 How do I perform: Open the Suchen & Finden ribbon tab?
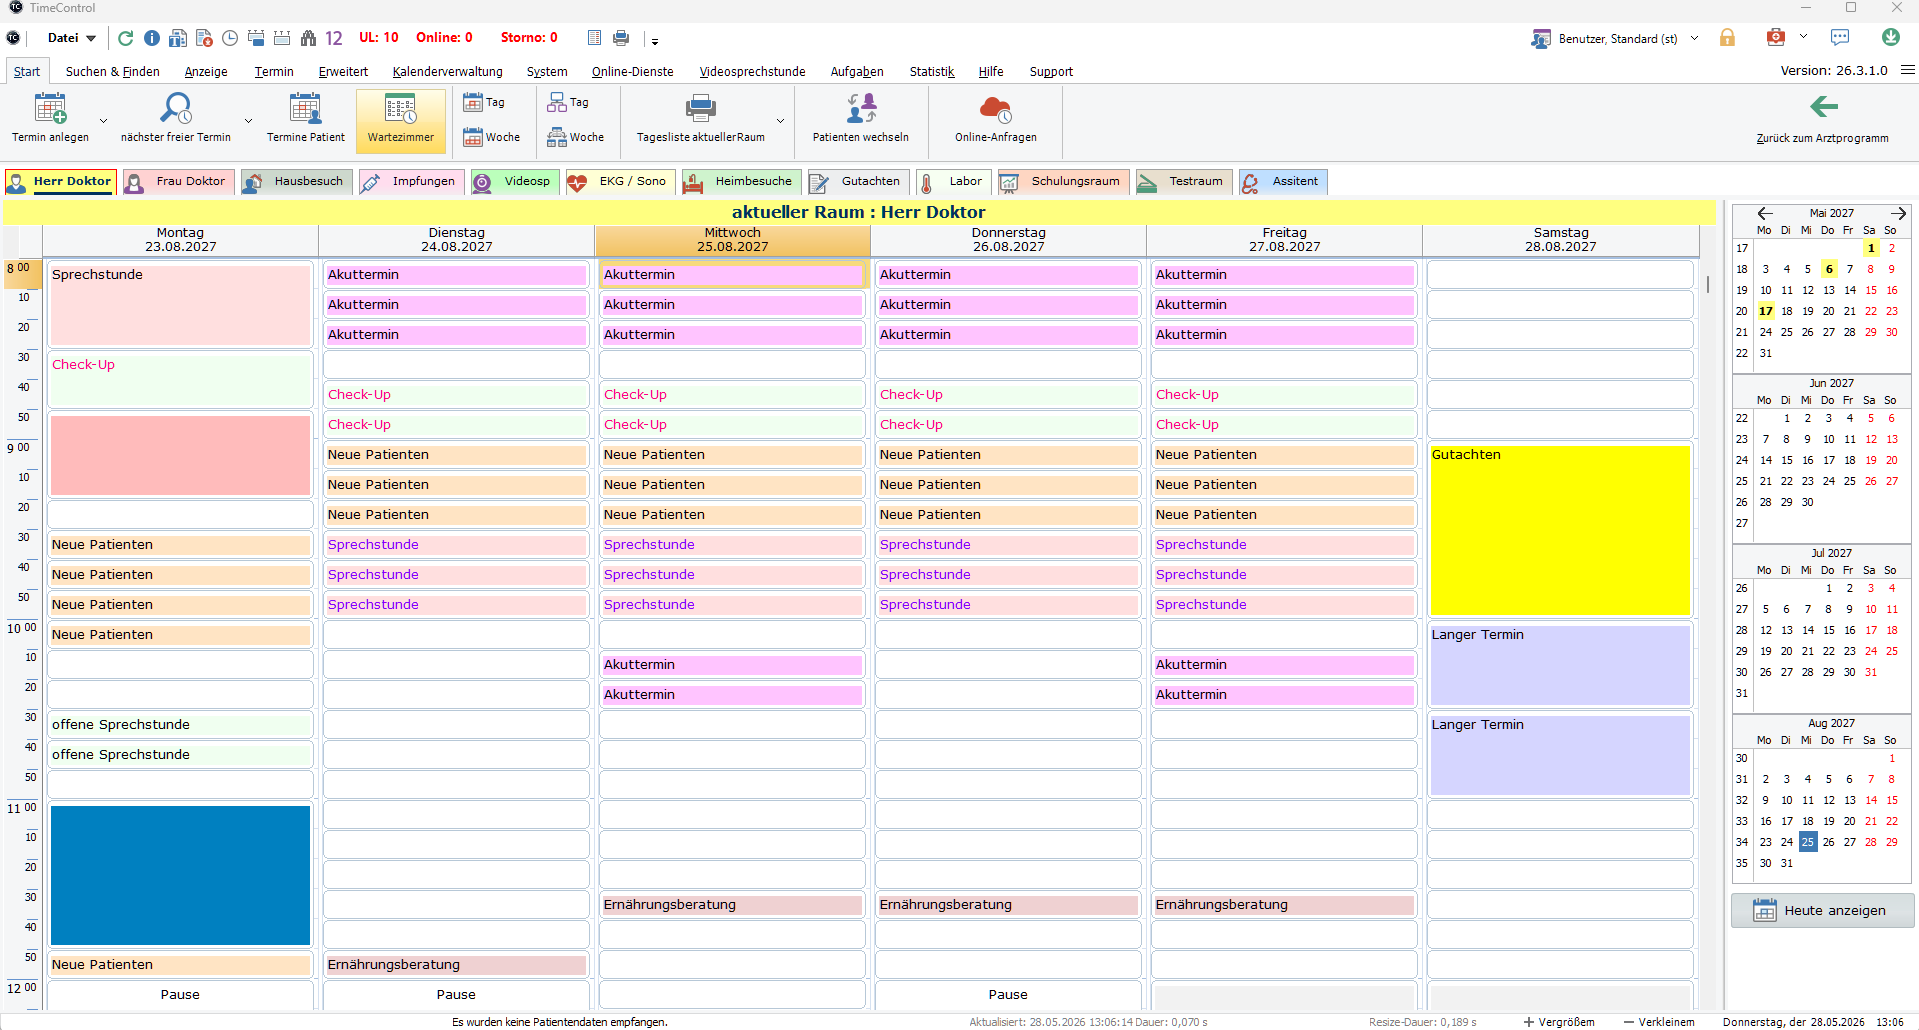pyautogui.click(x=113, y=71)
